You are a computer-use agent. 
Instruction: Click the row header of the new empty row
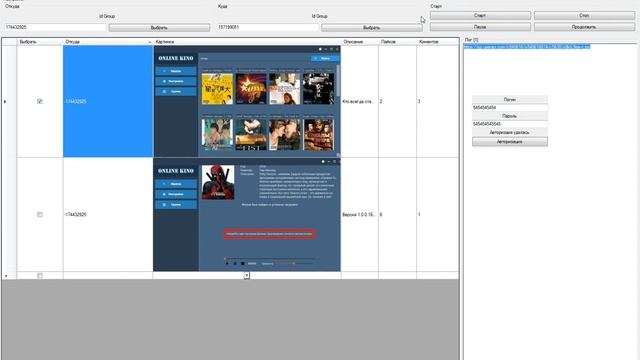coord(9,276)
